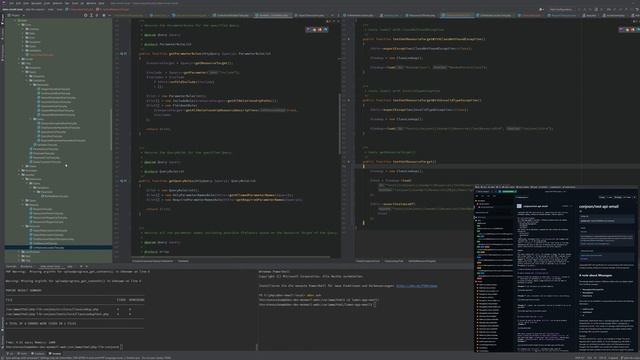This screenshot has width=640, height=360.
Task: Open terminal tabs dropdown arrow
Action: tap(87, 267)
